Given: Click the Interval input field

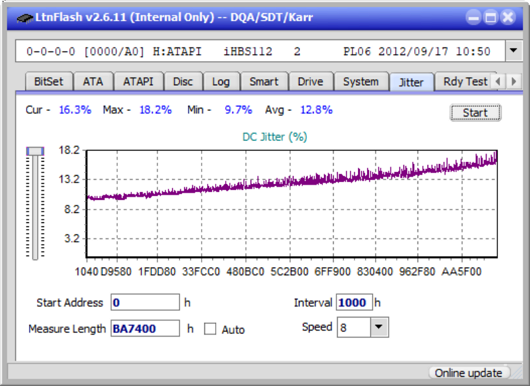Looking at the screenshot, I should pyautogui.click(x=354, y=302).
